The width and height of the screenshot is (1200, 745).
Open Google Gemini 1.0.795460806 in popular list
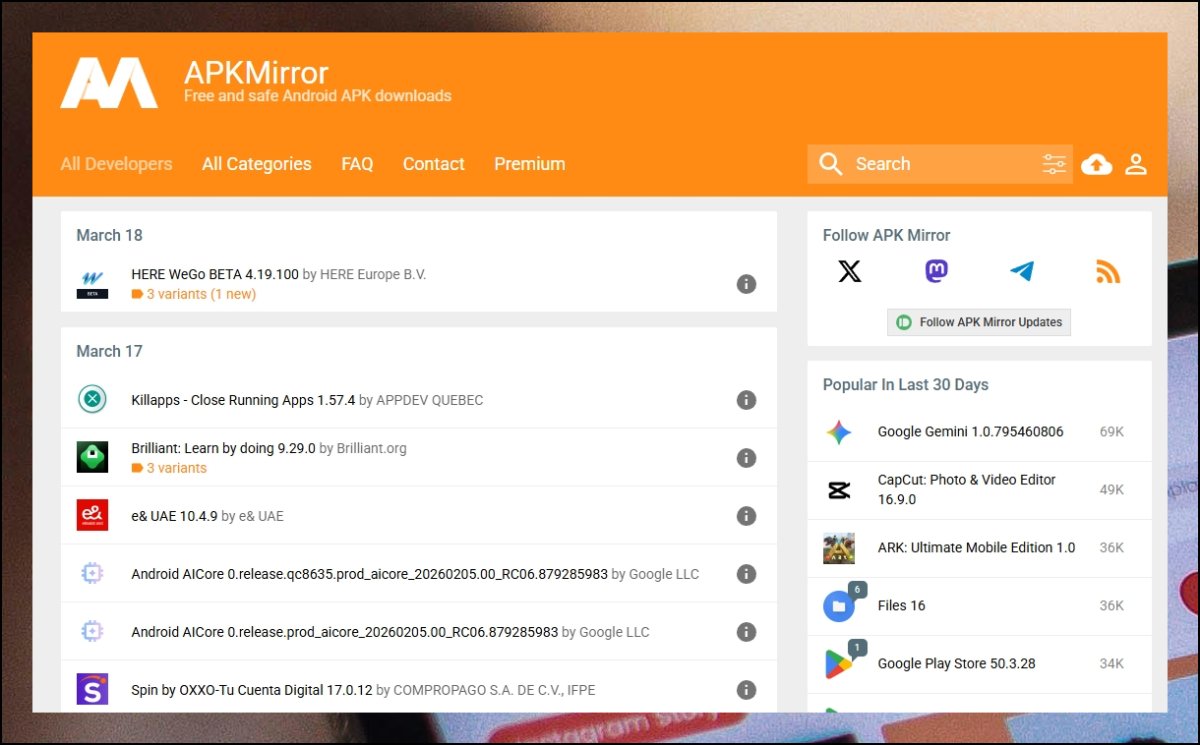point(970,432)
